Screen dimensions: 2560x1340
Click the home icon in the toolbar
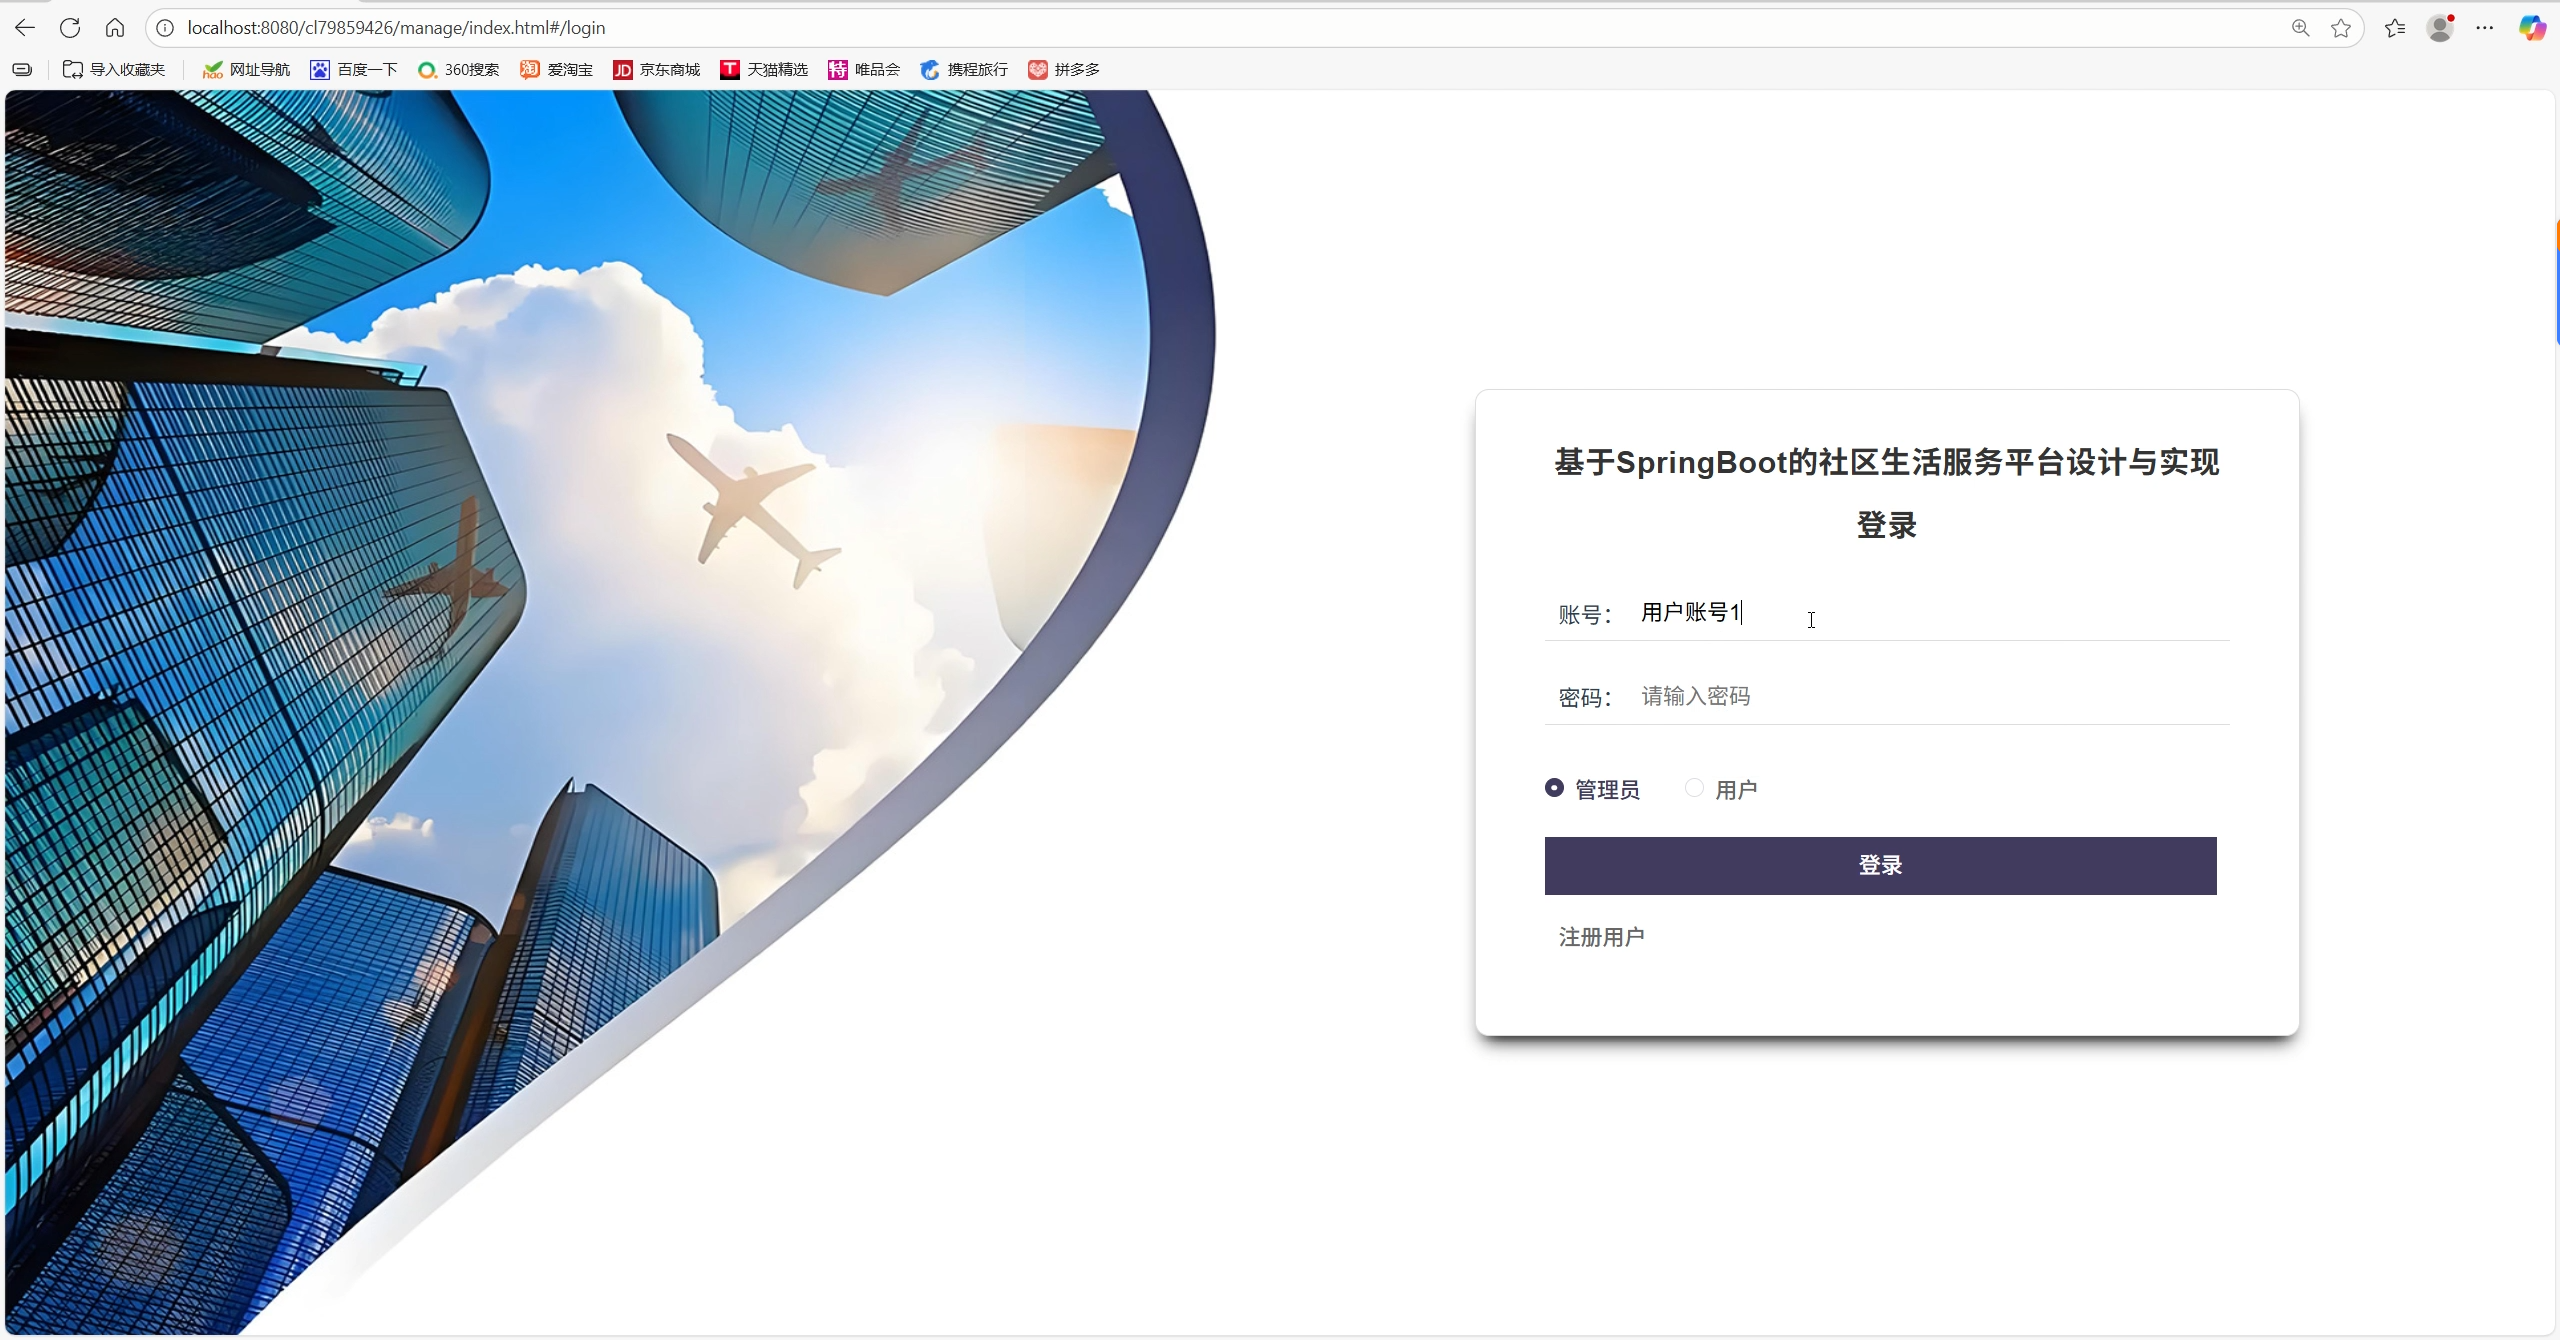click(115, 28)
